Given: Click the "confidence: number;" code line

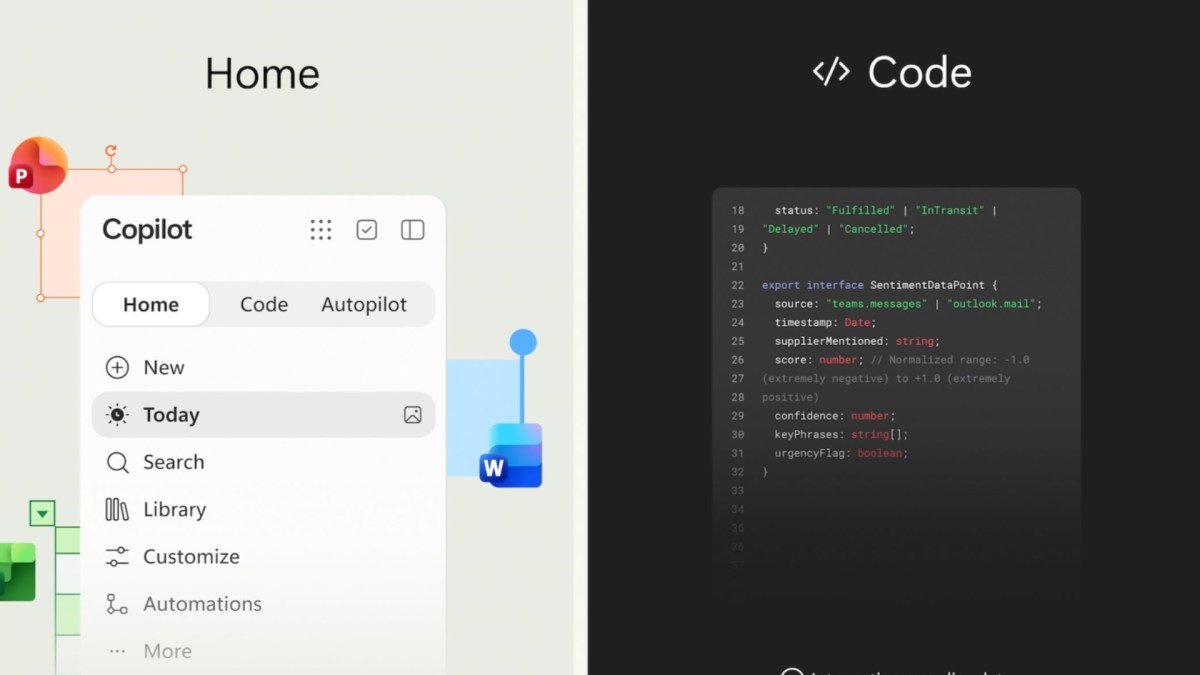Looking at the screenshot, I should click(835, 416).
